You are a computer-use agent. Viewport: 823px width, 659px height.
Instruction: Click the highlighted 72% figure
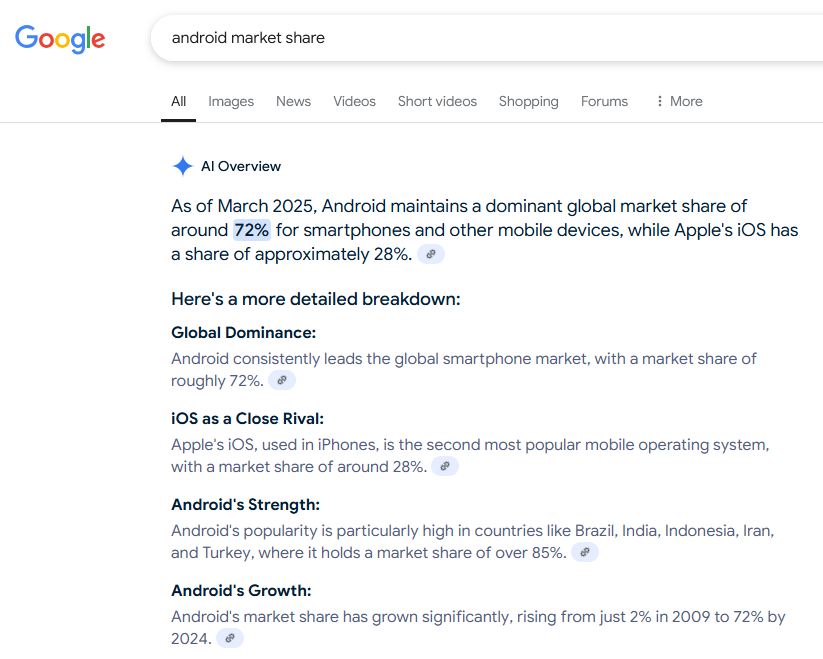tap(251, 230)
